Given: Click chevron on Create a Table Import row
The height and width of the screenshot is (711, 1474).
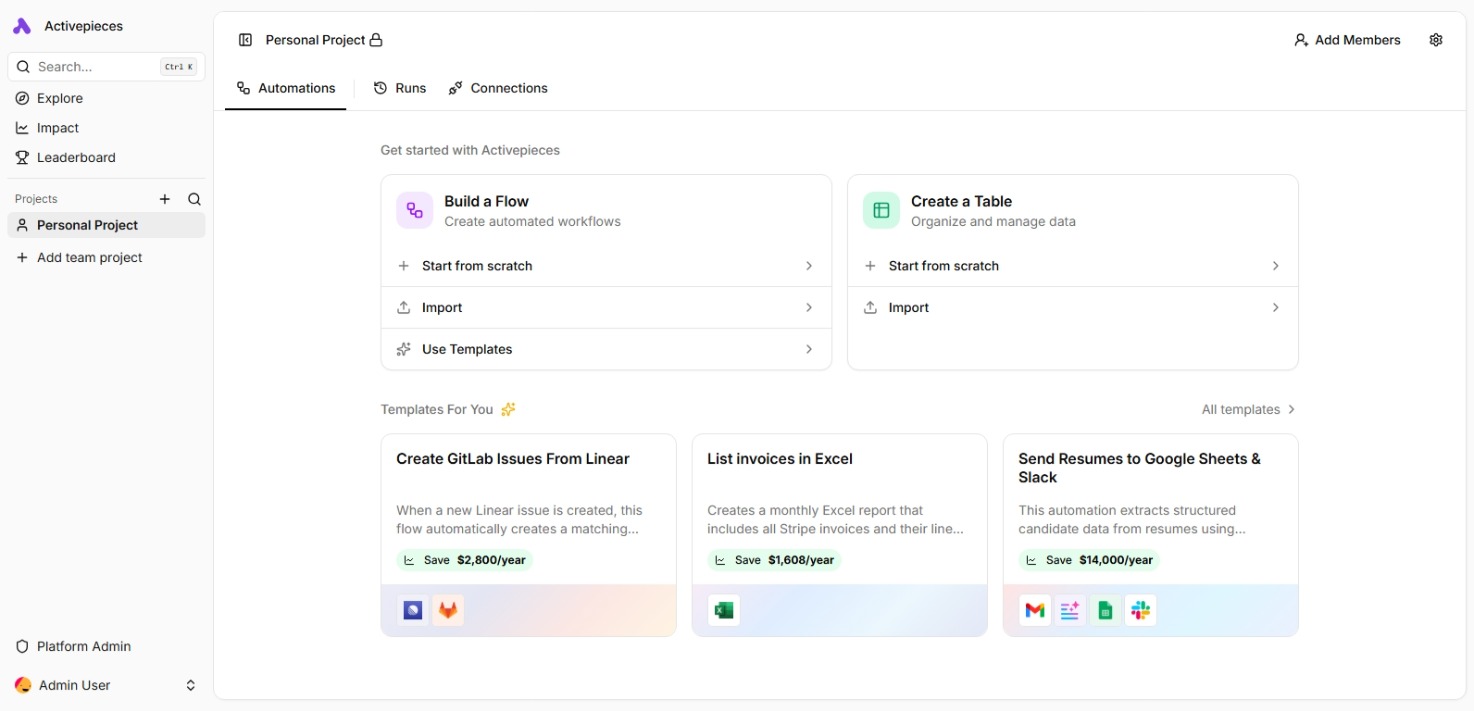Looking at the screenshot, I should point(1275,308).
